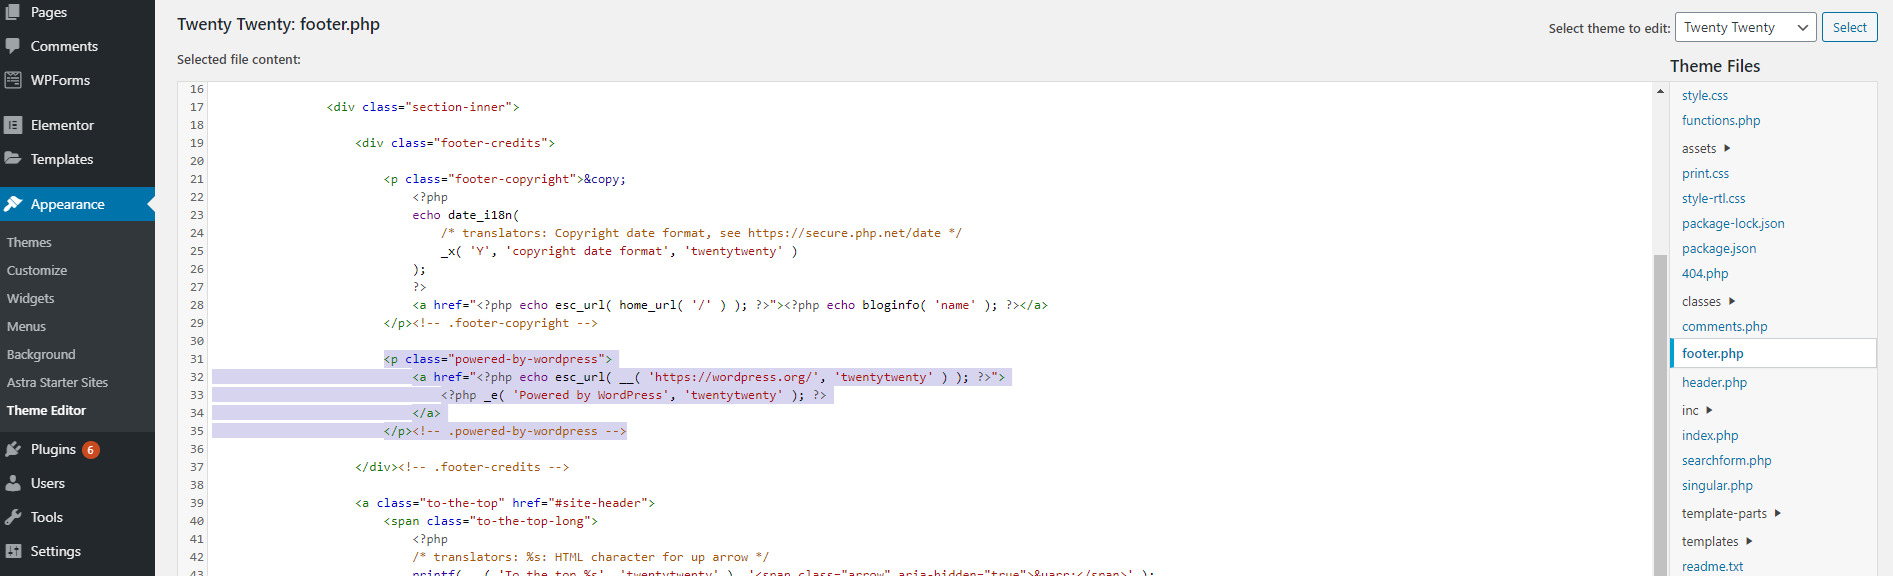This screenshot has height=576, width=1893.
Task: Open singular.php theme file
Action: coord(1717,485)
